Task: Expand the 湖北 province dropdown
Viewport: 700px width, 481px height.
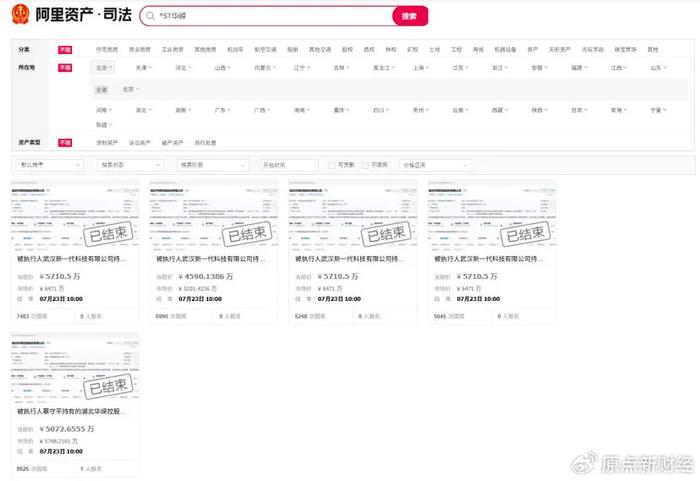Action: tap(143, 110)
